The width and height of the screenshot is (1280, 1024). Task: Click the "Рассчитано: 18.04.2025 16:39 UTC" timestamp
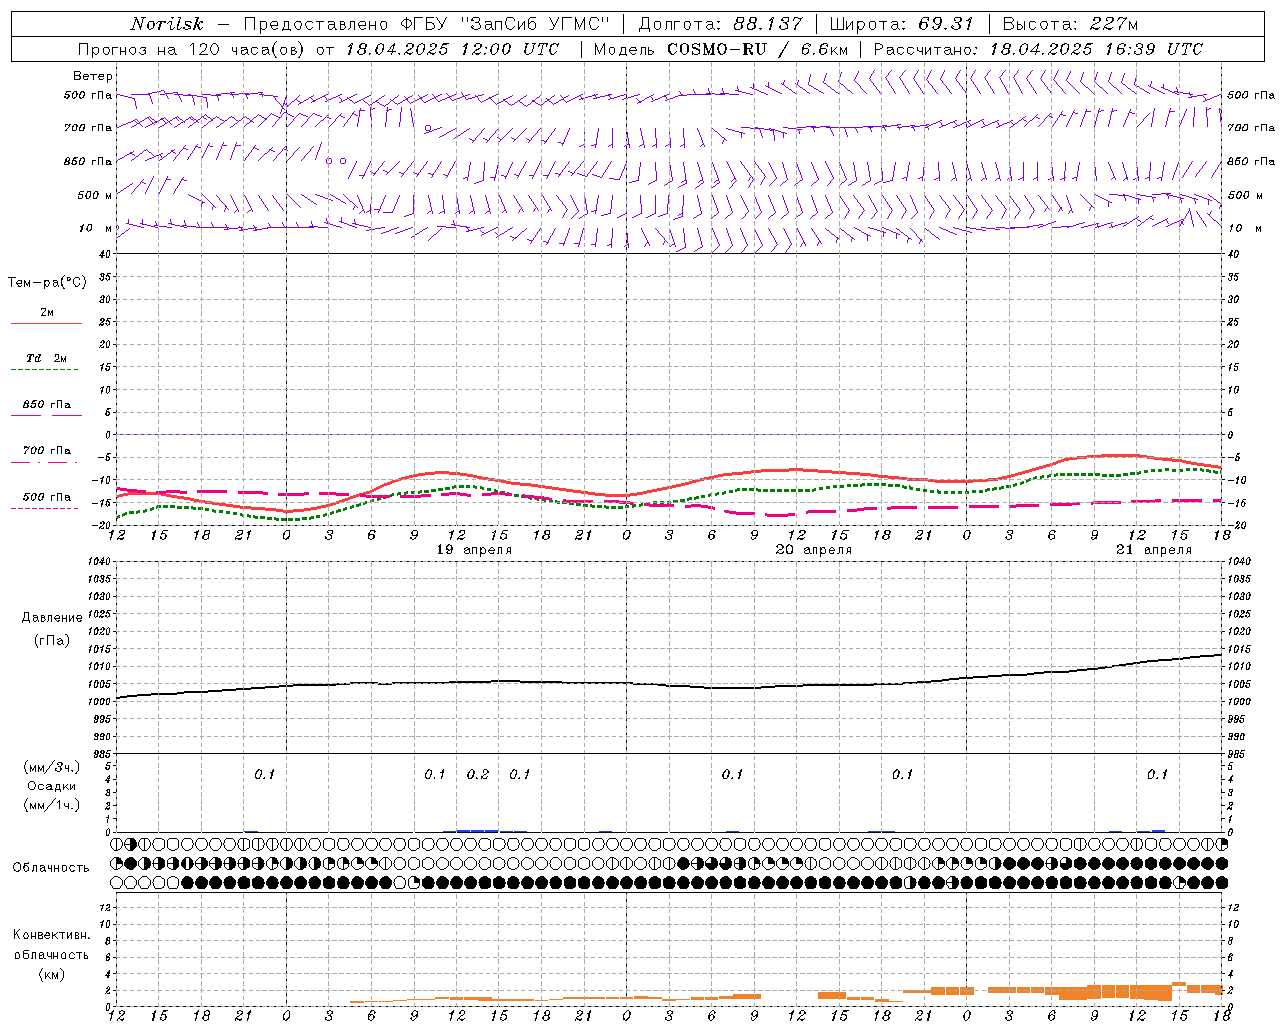[x=1038, y=49]
